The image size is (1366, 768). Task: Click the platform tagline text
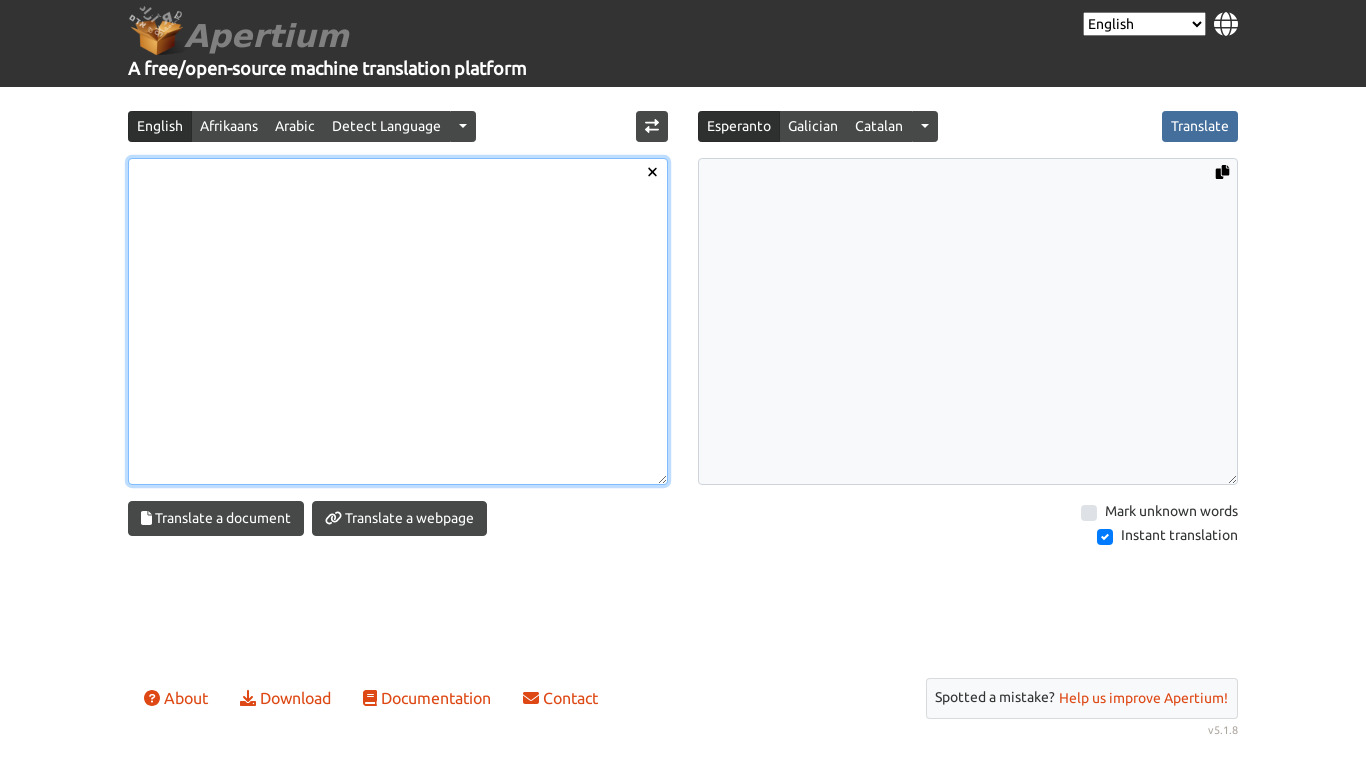coord(327,69)
